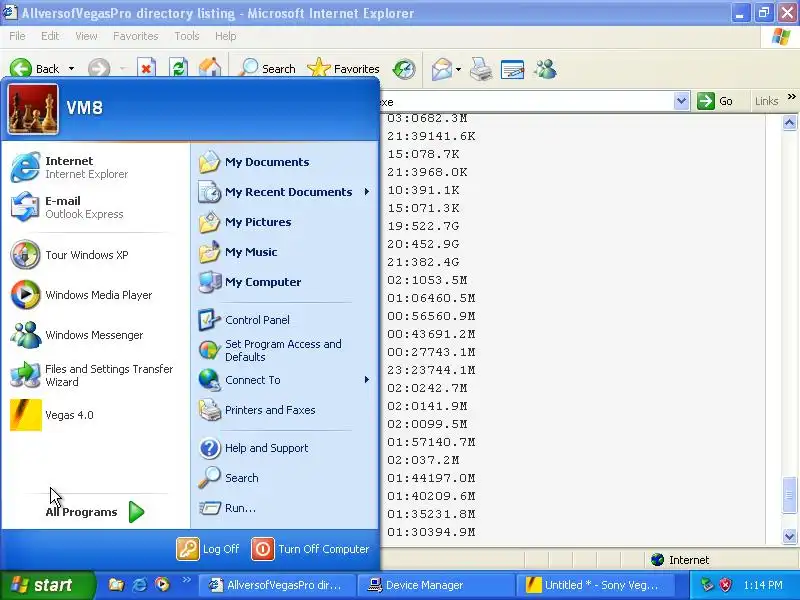Click the Start button
The height and width of the screenshot is (600, 800).
coord(46,585)
